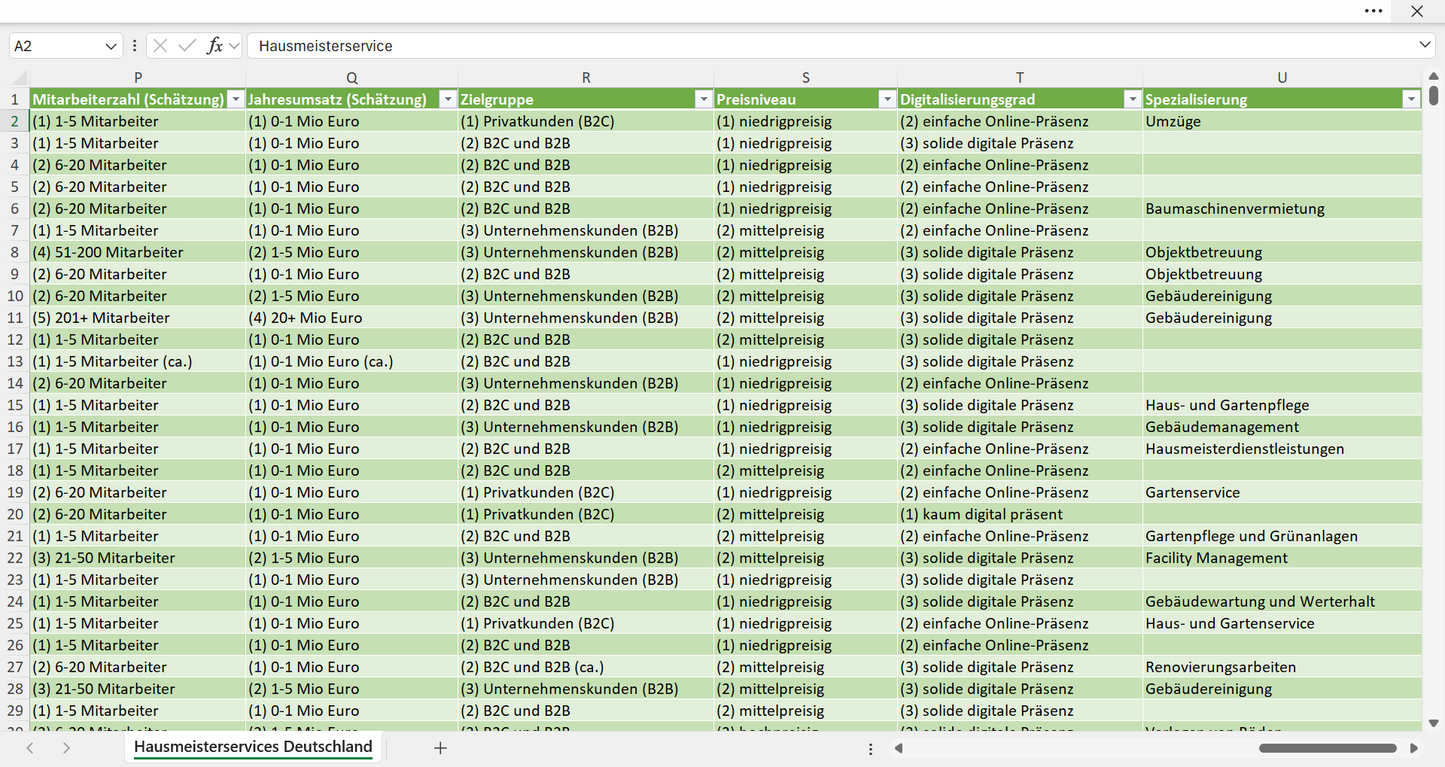1445x767 pixels.
Task: Open the three-dots more options menu
Action: click(x=1374, y=11)
